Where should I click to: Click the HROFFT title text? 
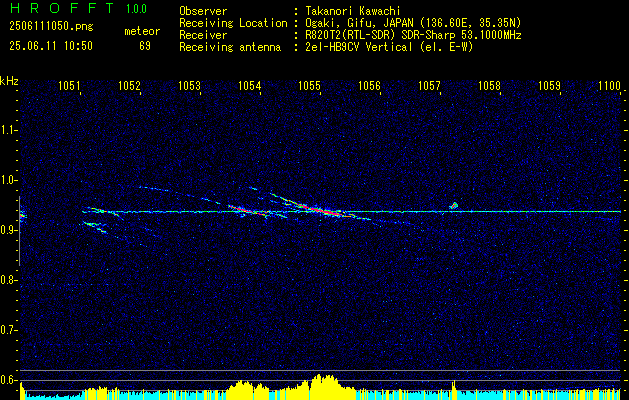pos(63,8)
